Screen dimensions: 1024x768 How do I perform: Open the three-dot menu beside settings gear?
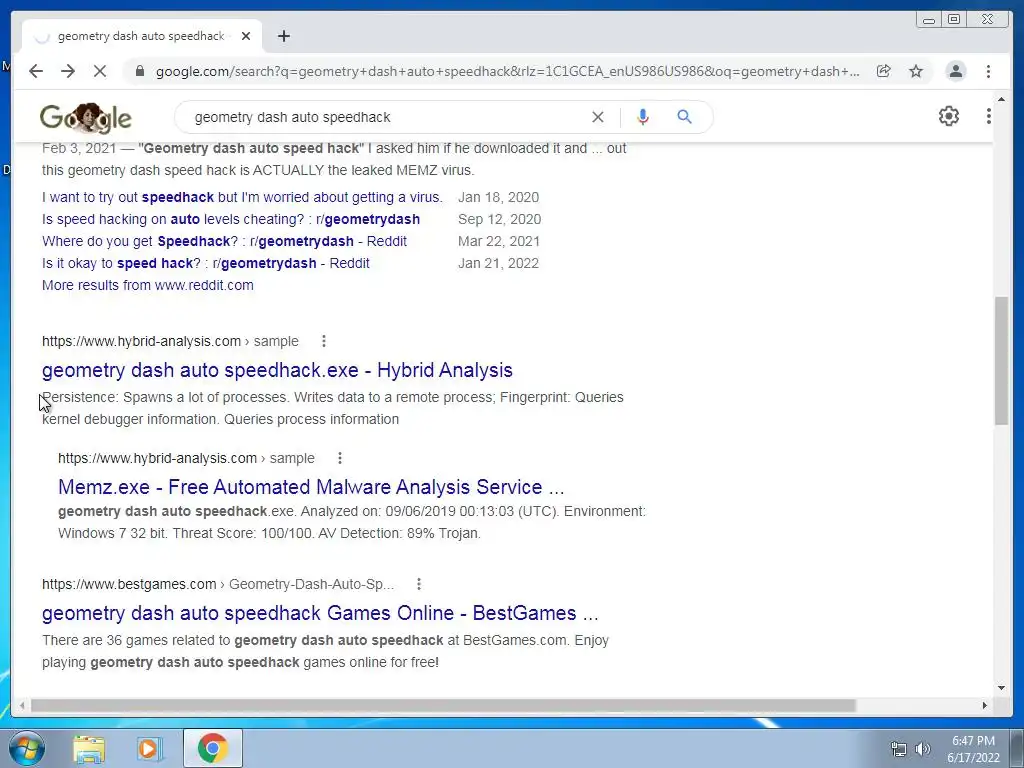[x=988, y=116]
